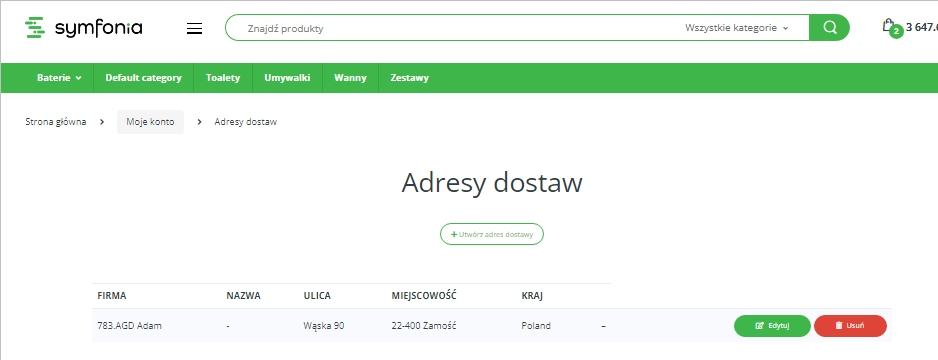The image size is (938, 360).
Task: Select the 22-400 Zamość cell
Action: tap(424, 326)
